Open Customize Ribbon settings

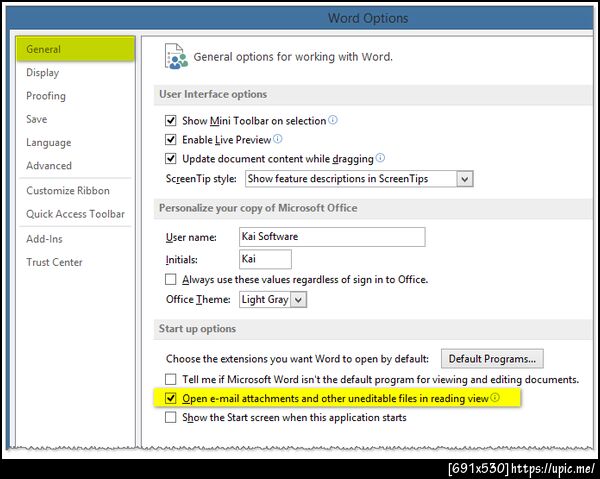68,191
